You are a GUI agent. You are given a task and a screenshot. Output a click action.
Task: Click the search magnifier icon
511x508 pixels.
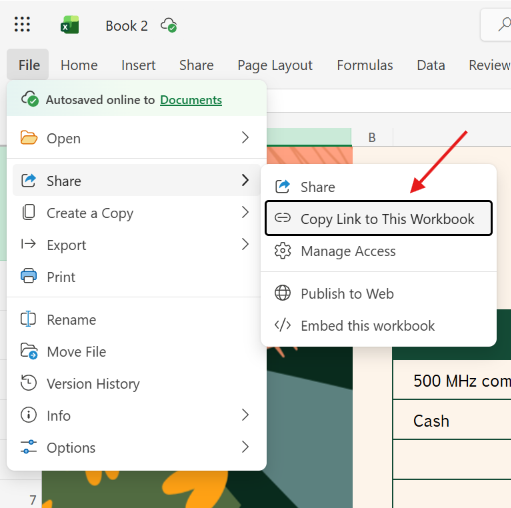504,25
